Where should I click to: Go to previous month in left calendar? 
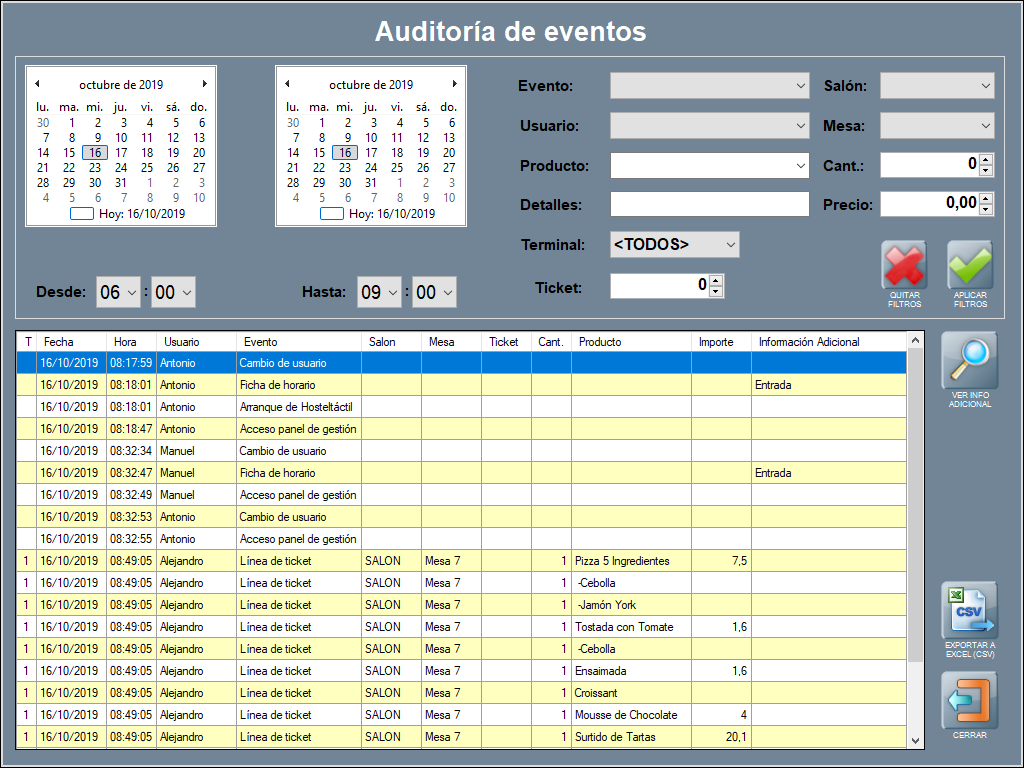point(37,84)
